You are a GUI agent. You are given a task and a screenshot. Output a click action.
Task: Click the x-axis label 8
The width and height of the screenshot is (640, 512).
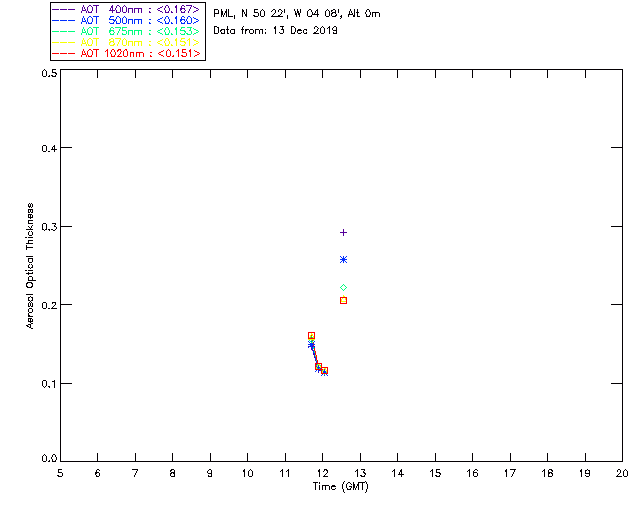click(x=173, y=473)
